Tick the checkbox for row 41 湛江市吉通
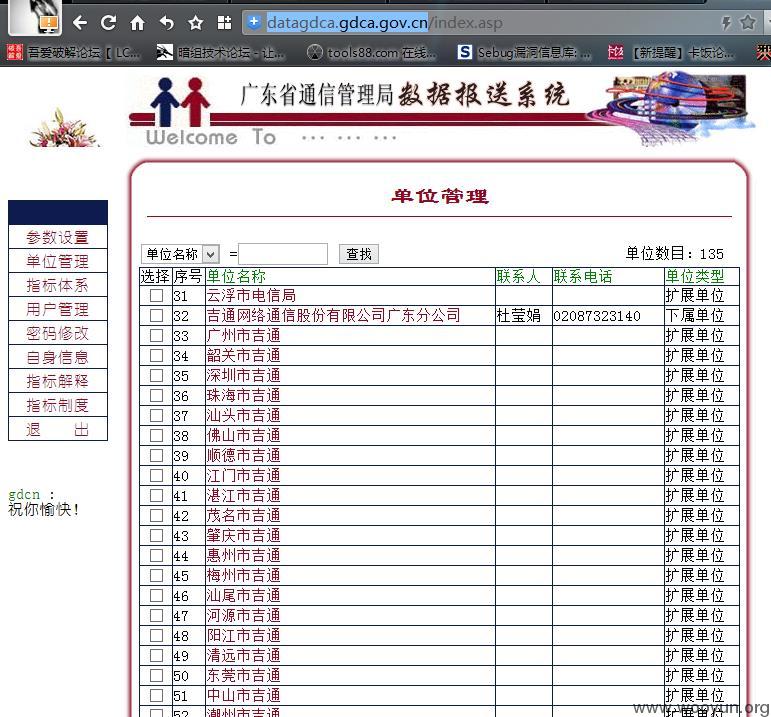 (x=156, y=496)
